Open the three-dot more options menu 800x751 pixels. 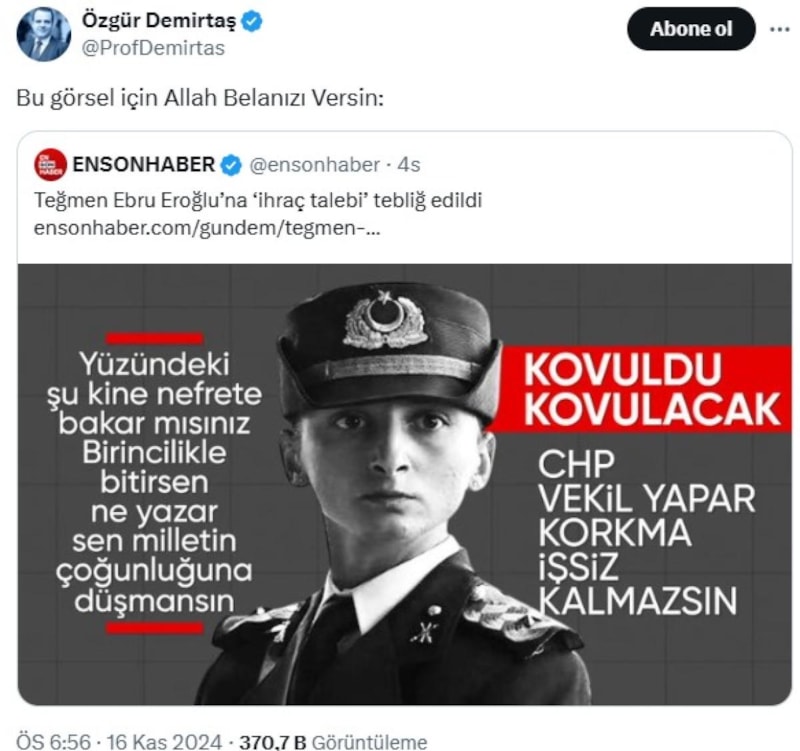(780, 30)
